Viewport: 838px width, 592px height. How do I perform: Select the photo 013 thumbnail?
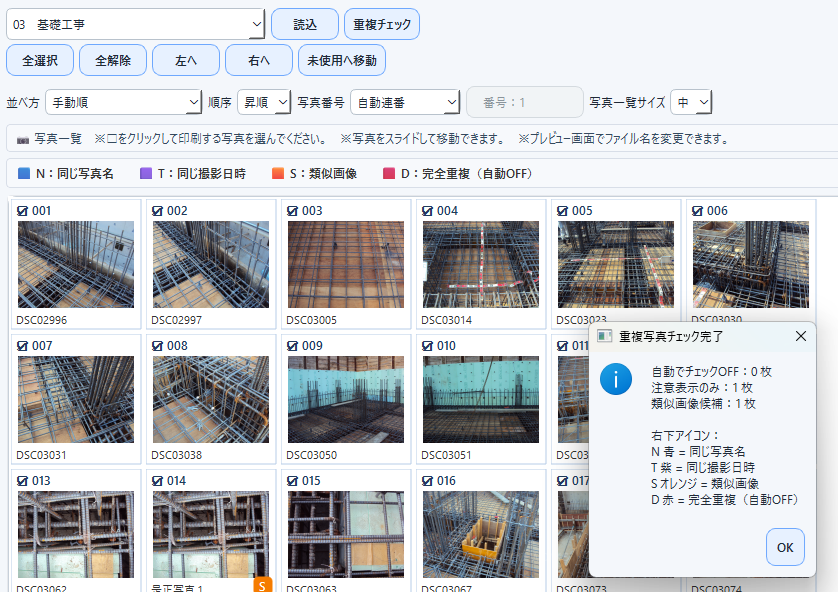click(x=76, y=534)
